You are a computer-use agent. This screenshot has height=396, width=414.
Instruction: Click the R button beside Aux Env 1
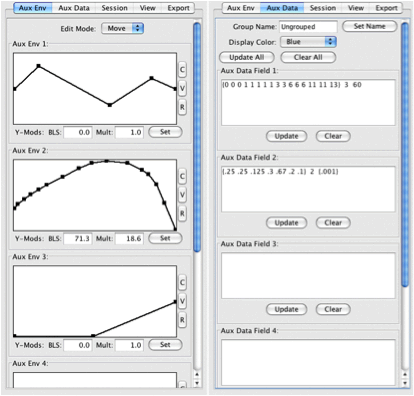[x=182, y=107]
